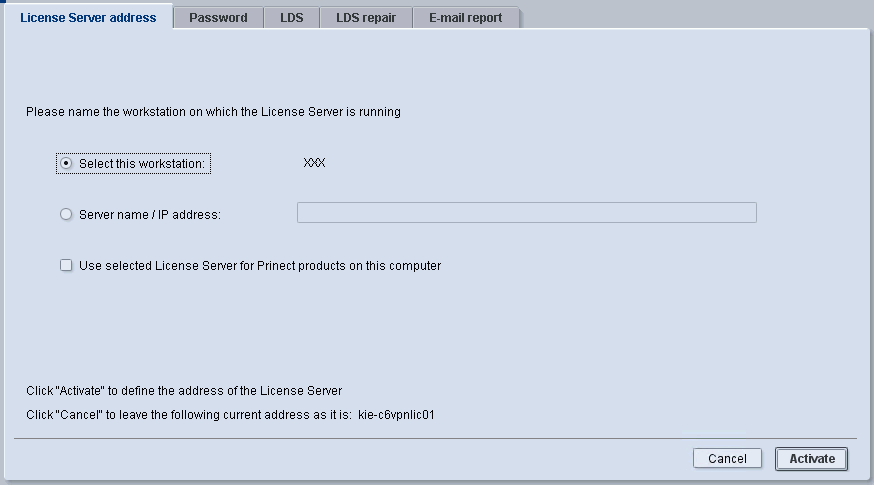
Task: Click the 'Click "Activate" to define' hint line
Action: [x=184, y=391]
